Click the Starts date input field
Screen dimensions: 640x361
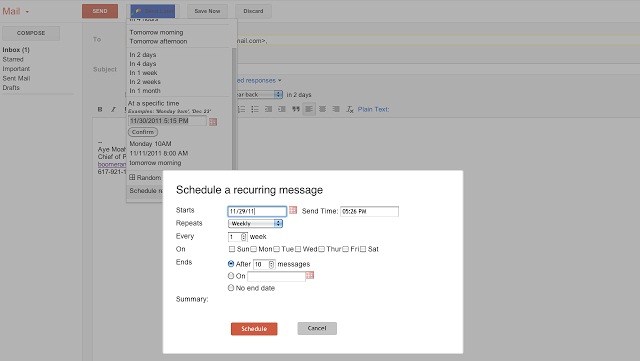(x=257, y=211)
